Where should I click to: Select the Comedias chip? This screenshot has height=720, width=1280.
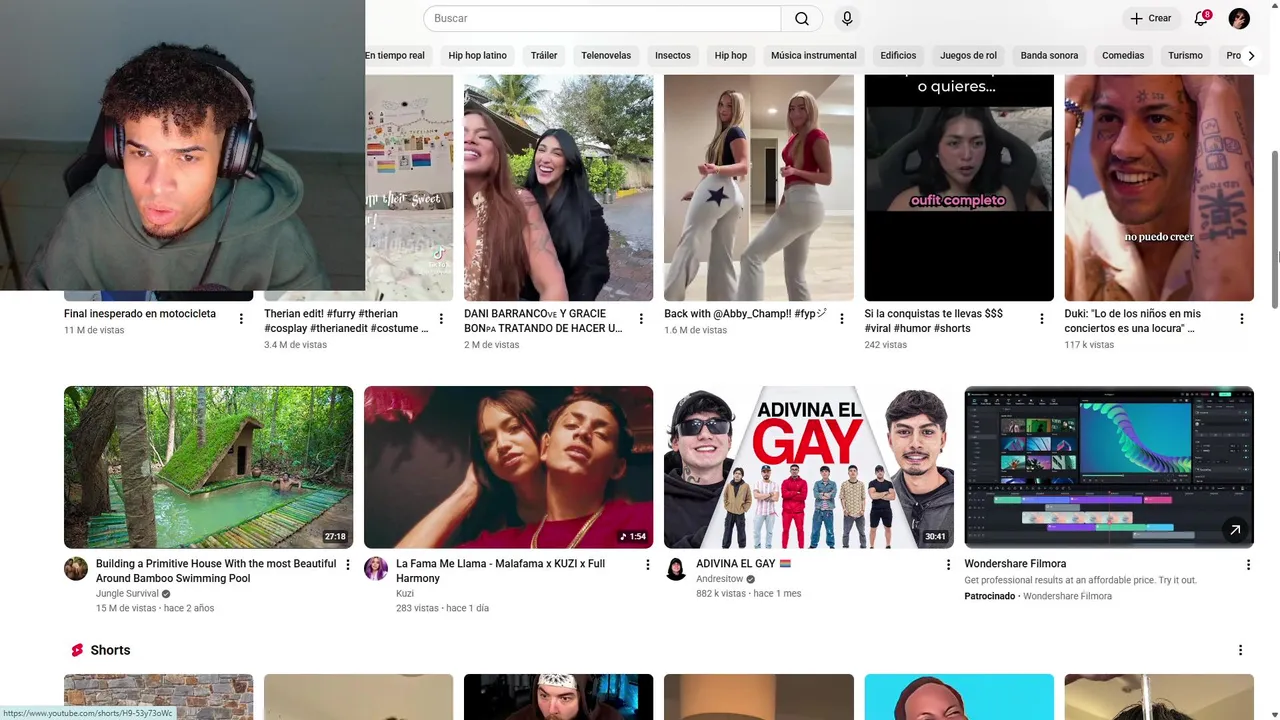(1123, 55)
